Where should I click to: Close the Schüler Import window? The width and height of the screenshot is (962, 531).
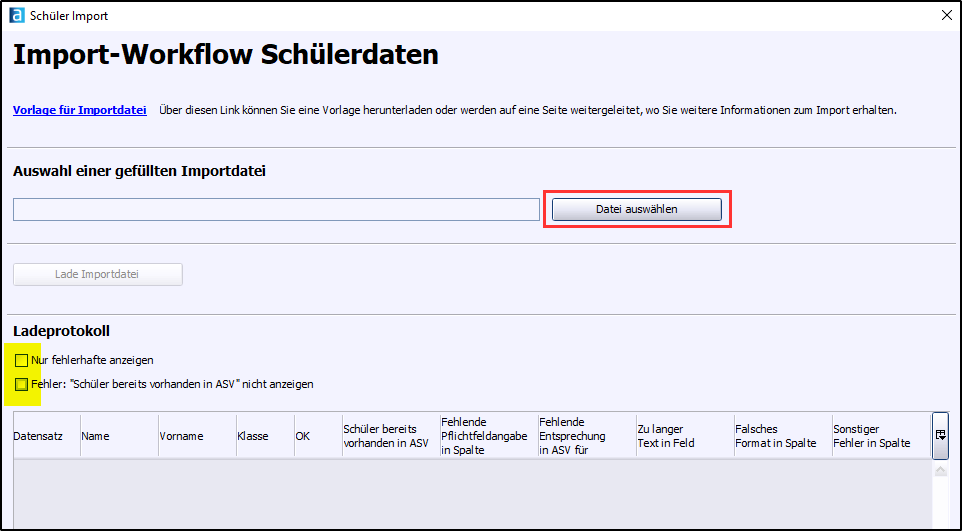[946, 15]
